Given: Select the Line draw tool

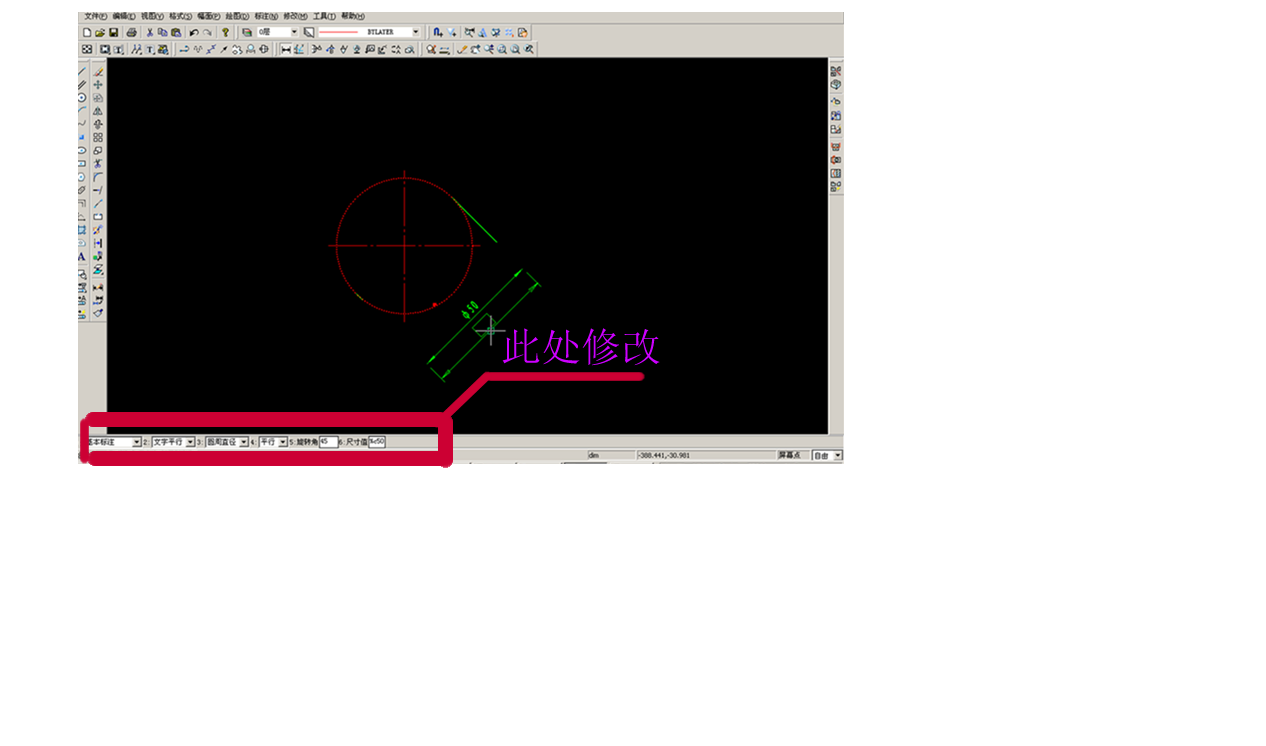Looking at the screenshot, I should click(82, 72).
